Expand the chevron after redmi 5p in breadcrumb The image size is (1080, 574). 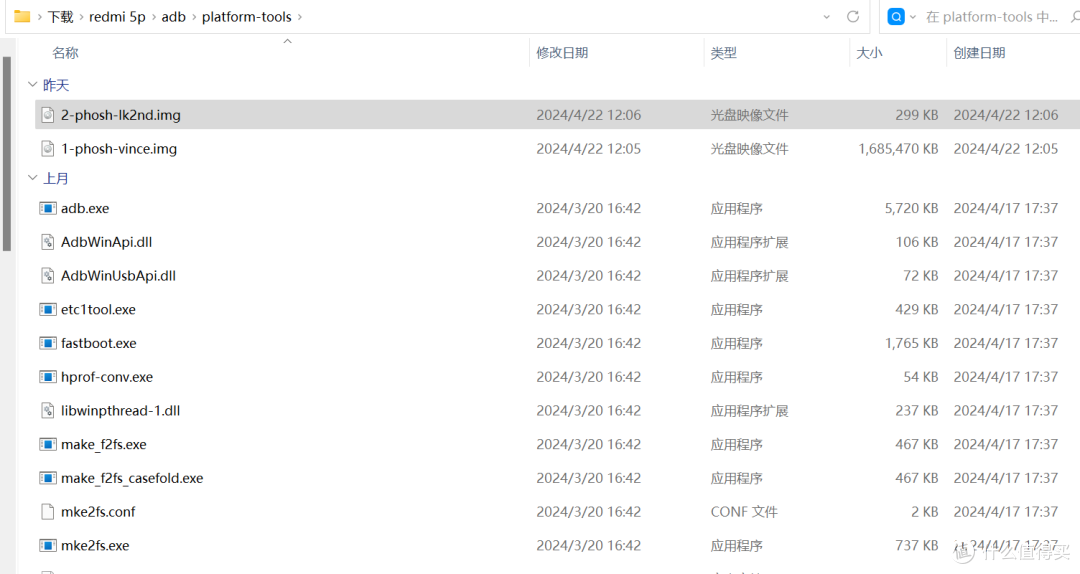(154, 17)
